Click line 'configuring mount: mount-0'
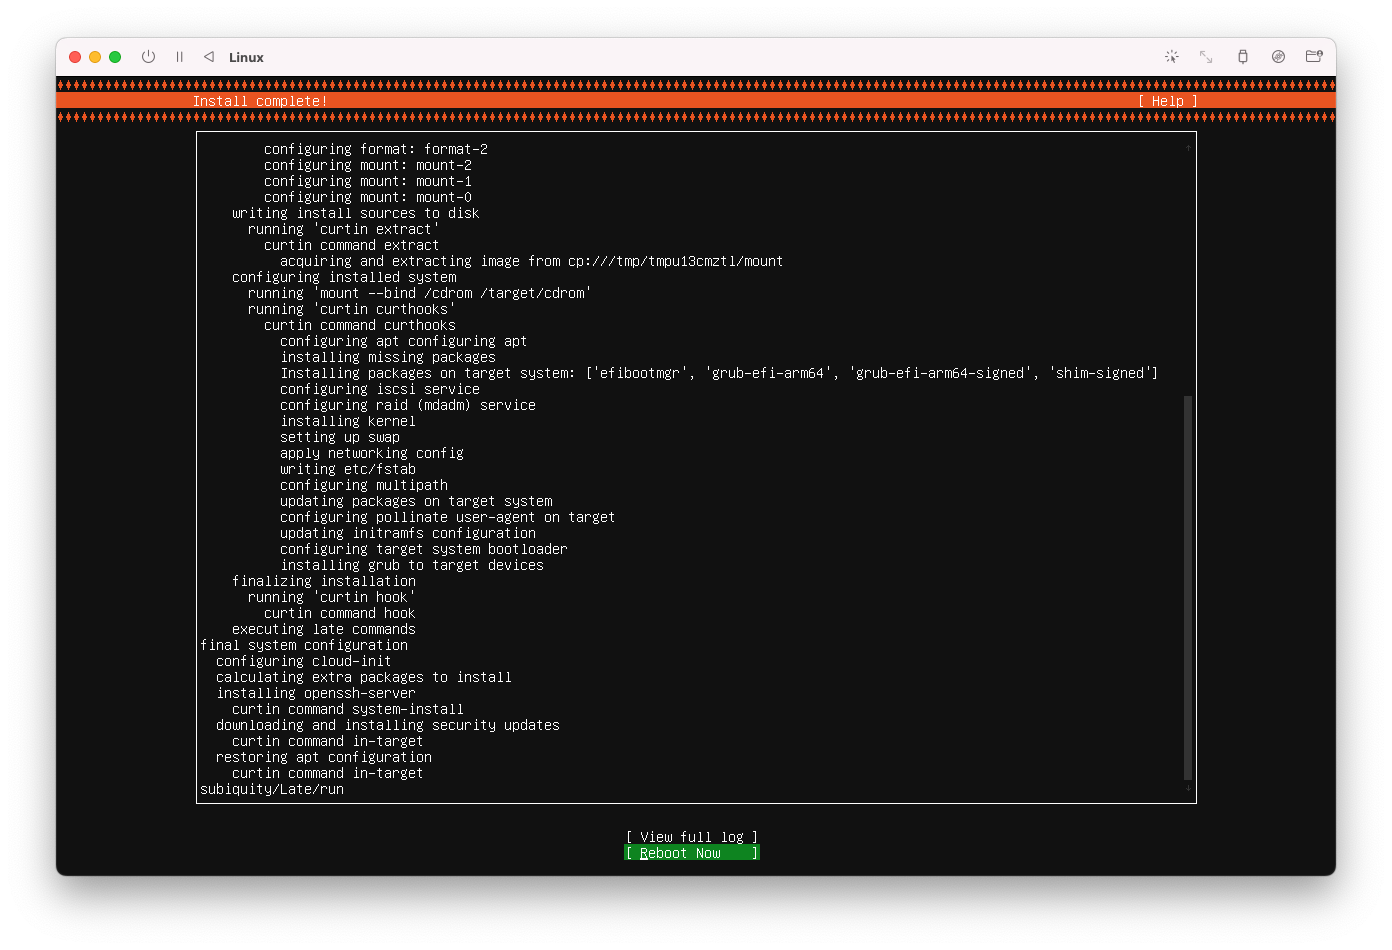 [x=368, y=197]
